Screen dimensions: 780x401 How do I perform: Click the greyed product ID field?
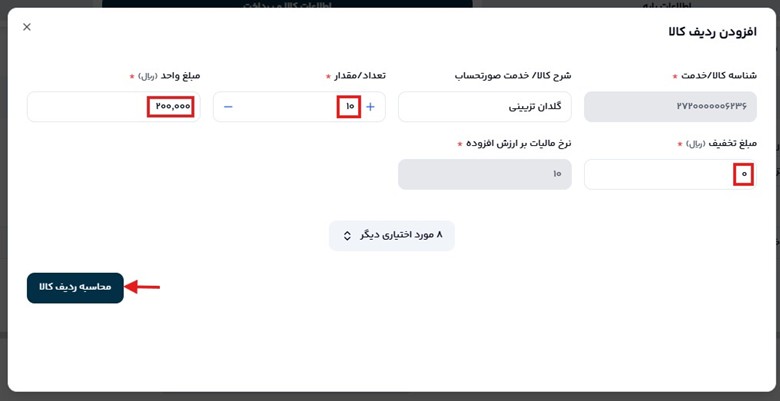pos(670,107)
